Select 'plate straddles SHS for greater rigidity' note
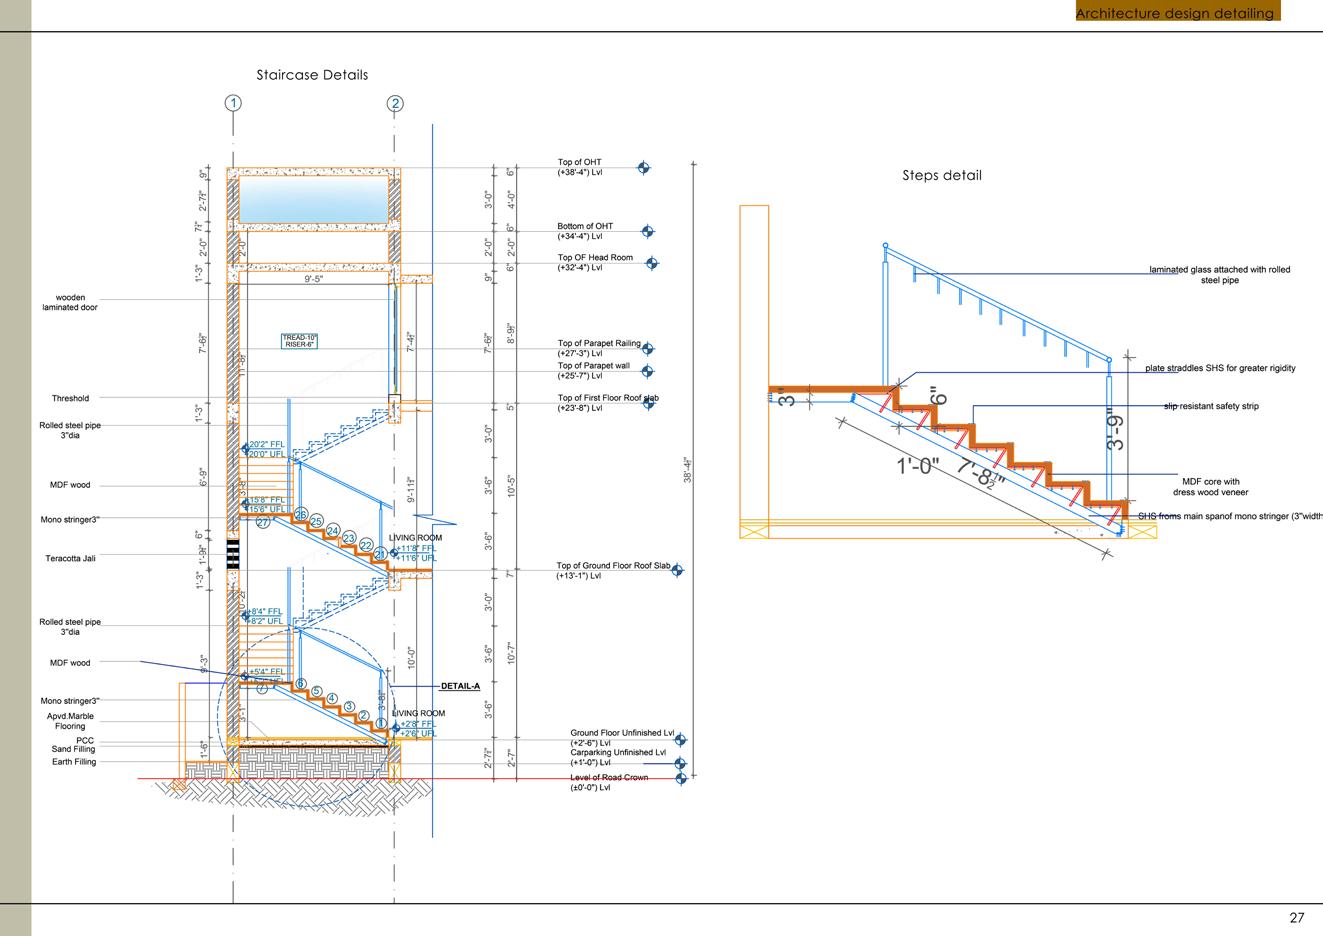This screenshot has height=936, width=1323. coord(1220,368)
